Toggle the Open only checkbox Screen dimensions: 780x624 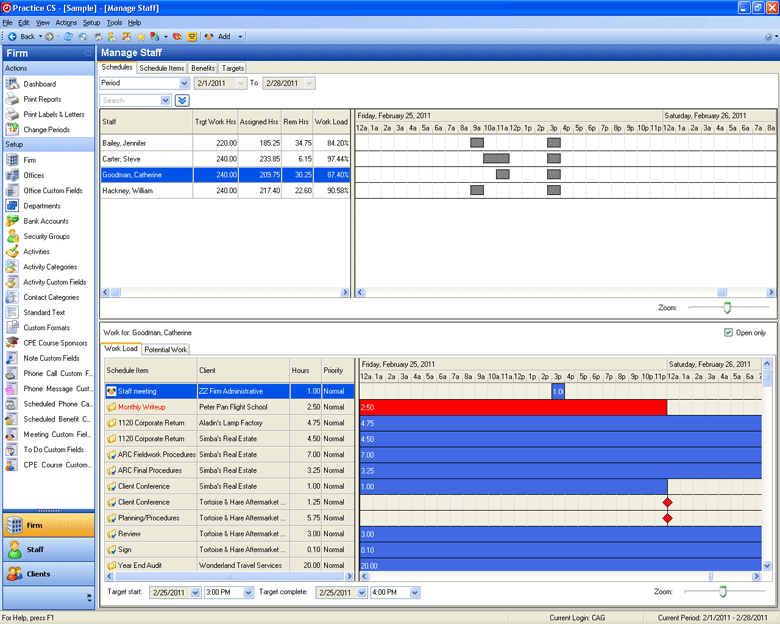(x=728, y=332)
